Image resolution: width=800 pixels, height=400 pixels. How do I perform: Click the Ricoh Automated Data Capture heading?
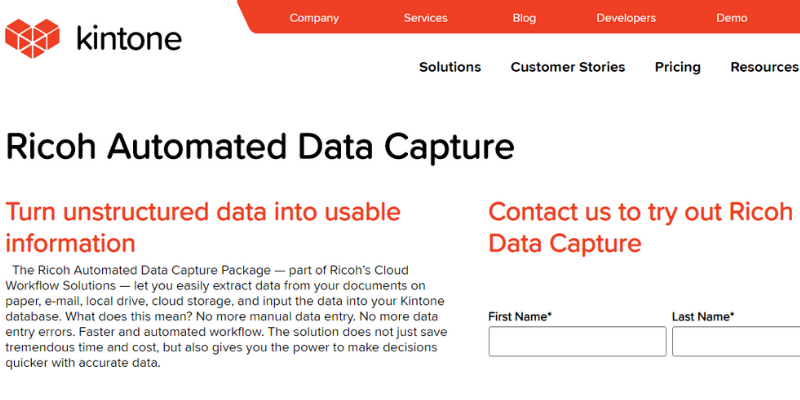click(260, 146)
